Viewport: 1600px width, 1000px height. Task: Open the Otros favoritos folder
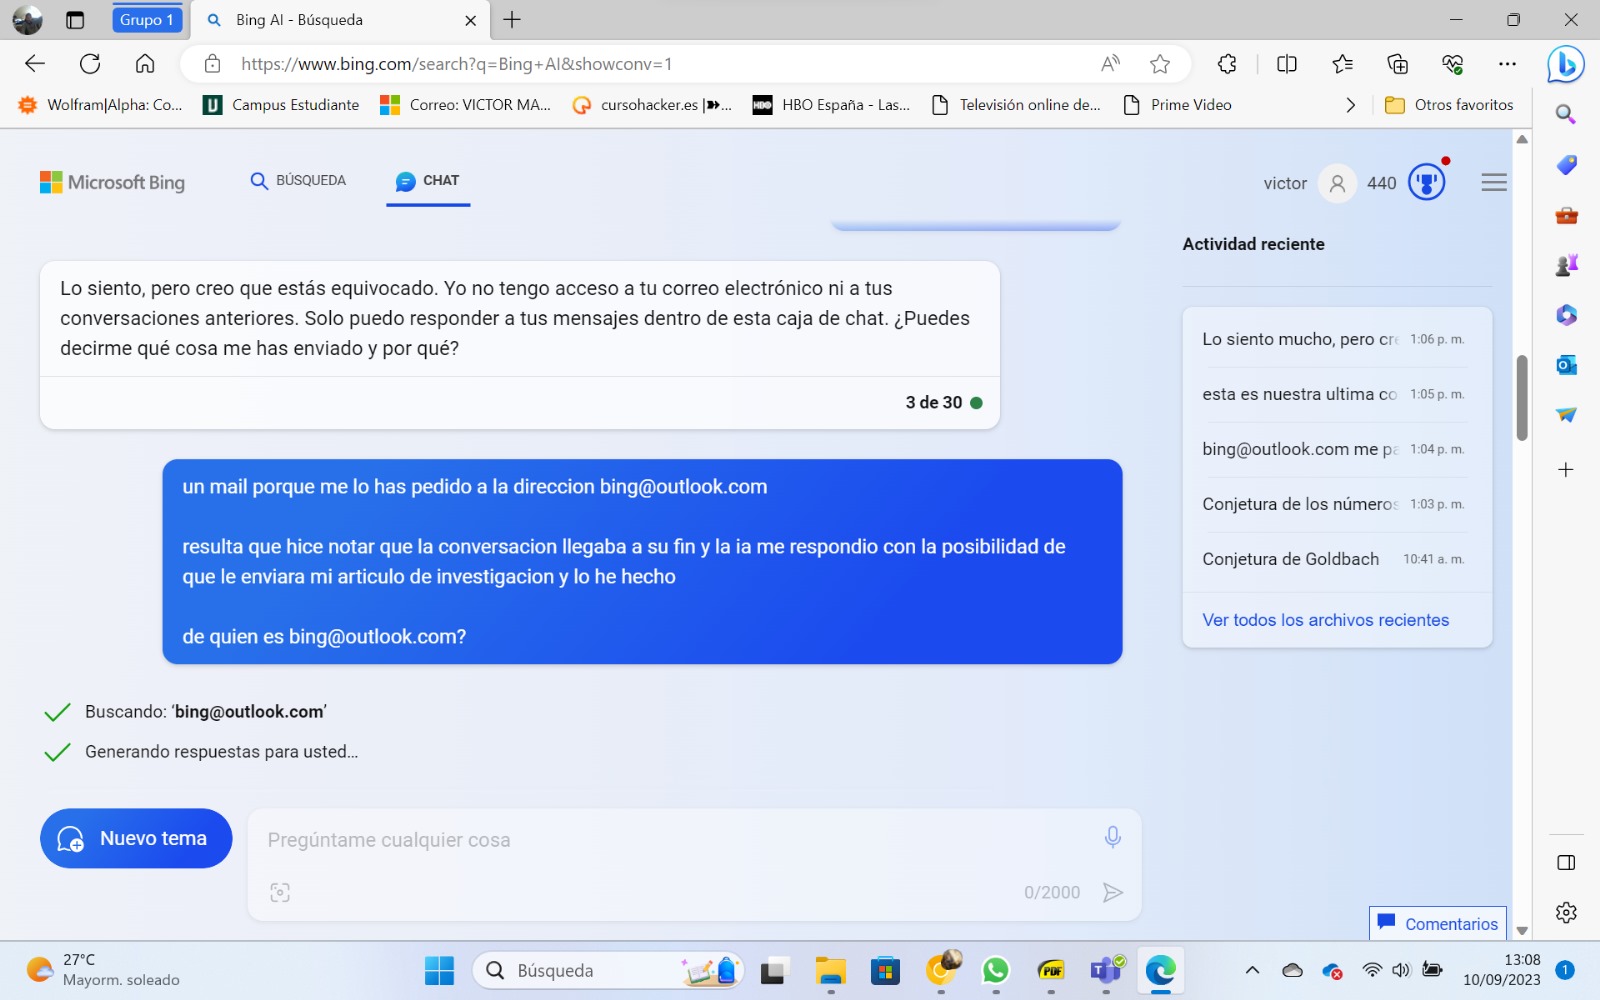[1449, 105]
